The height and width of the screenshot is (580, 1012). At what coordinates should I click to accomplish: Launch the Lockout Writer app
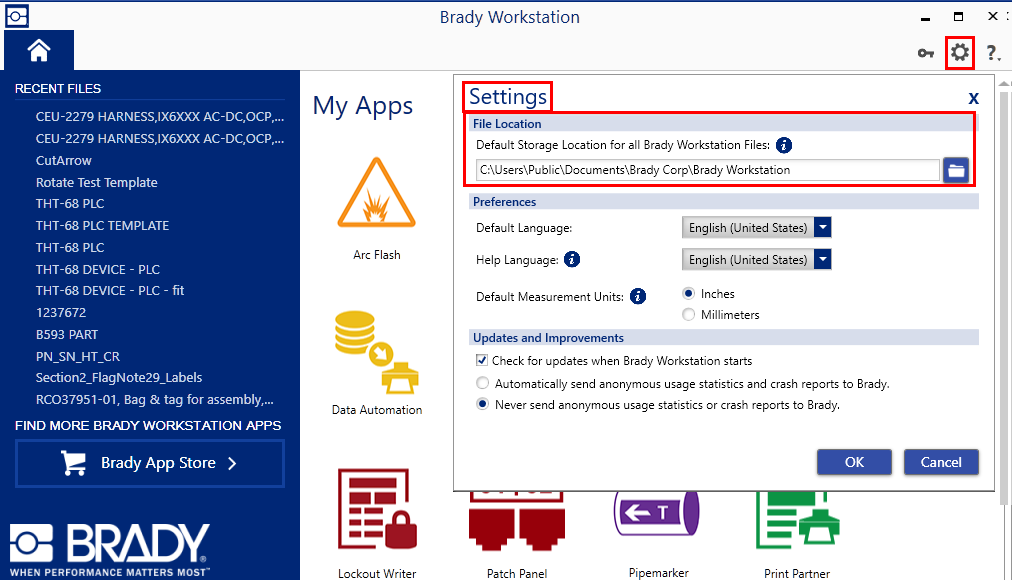coord(377,523)
